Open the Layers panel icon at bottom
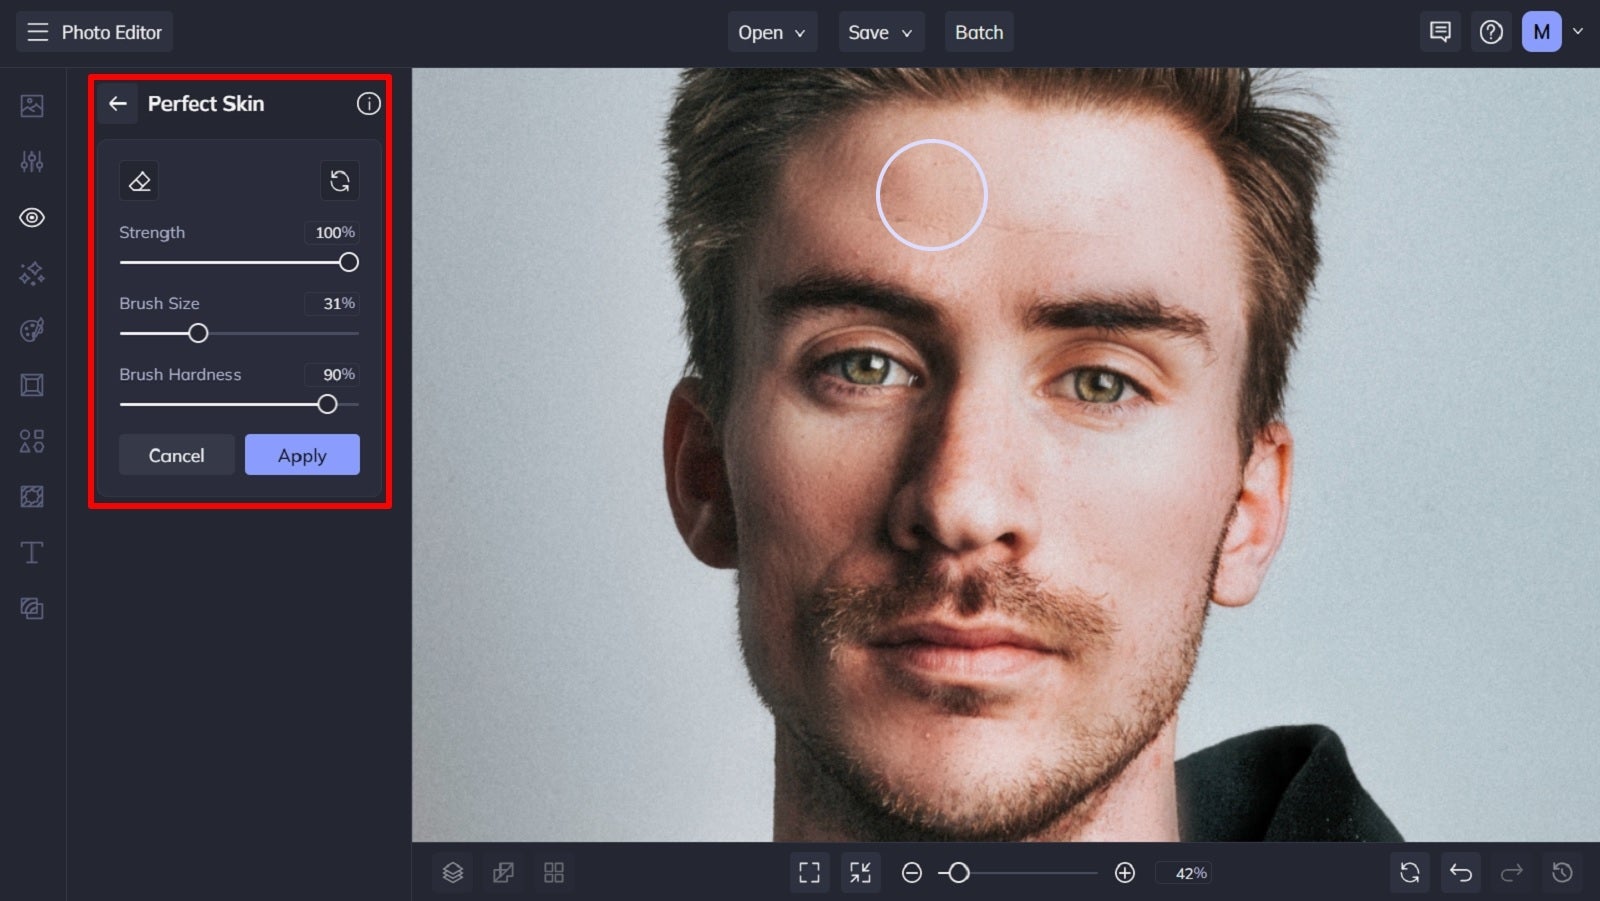Image resolution: width=1600 pixels, height=901 pixels. [453, 873]
